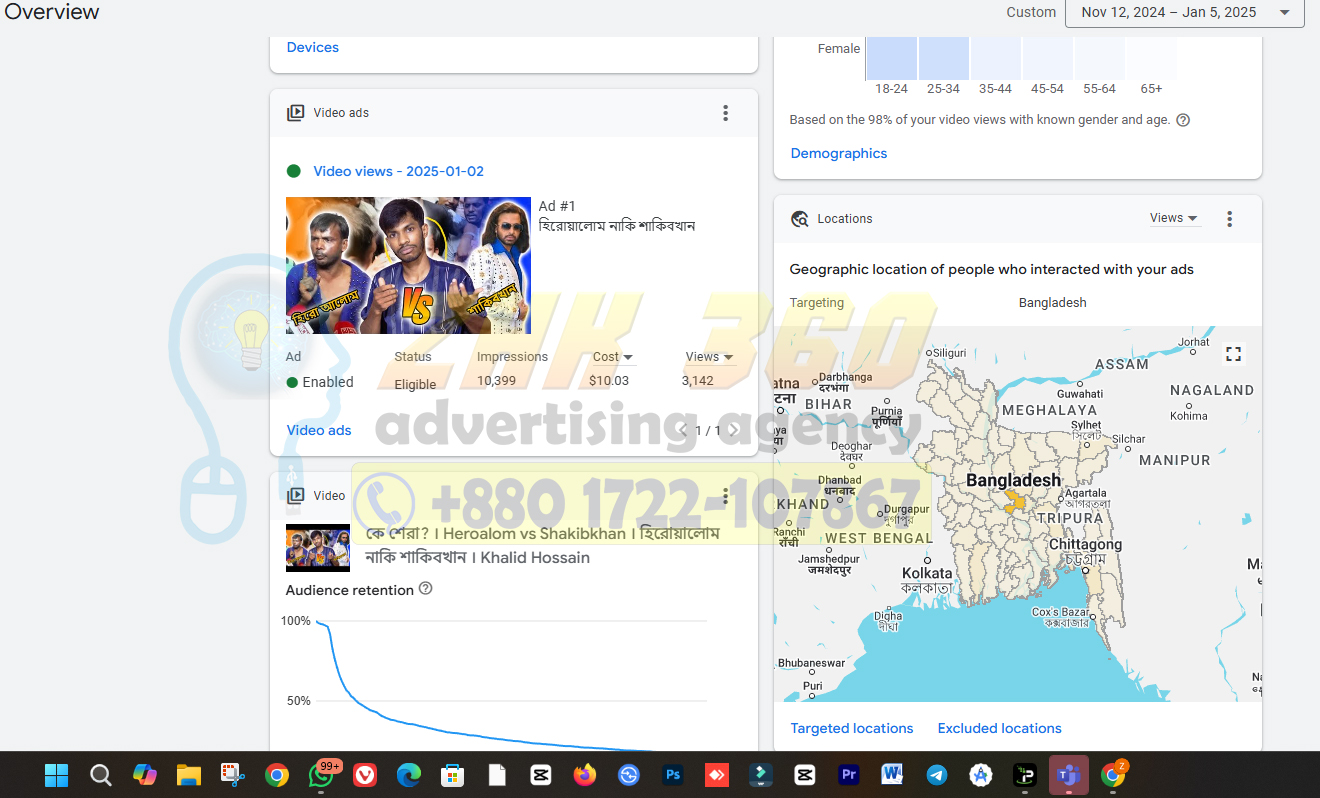Click the Impressions column header
Screen dimensions: 1320x798
[512, 357]
